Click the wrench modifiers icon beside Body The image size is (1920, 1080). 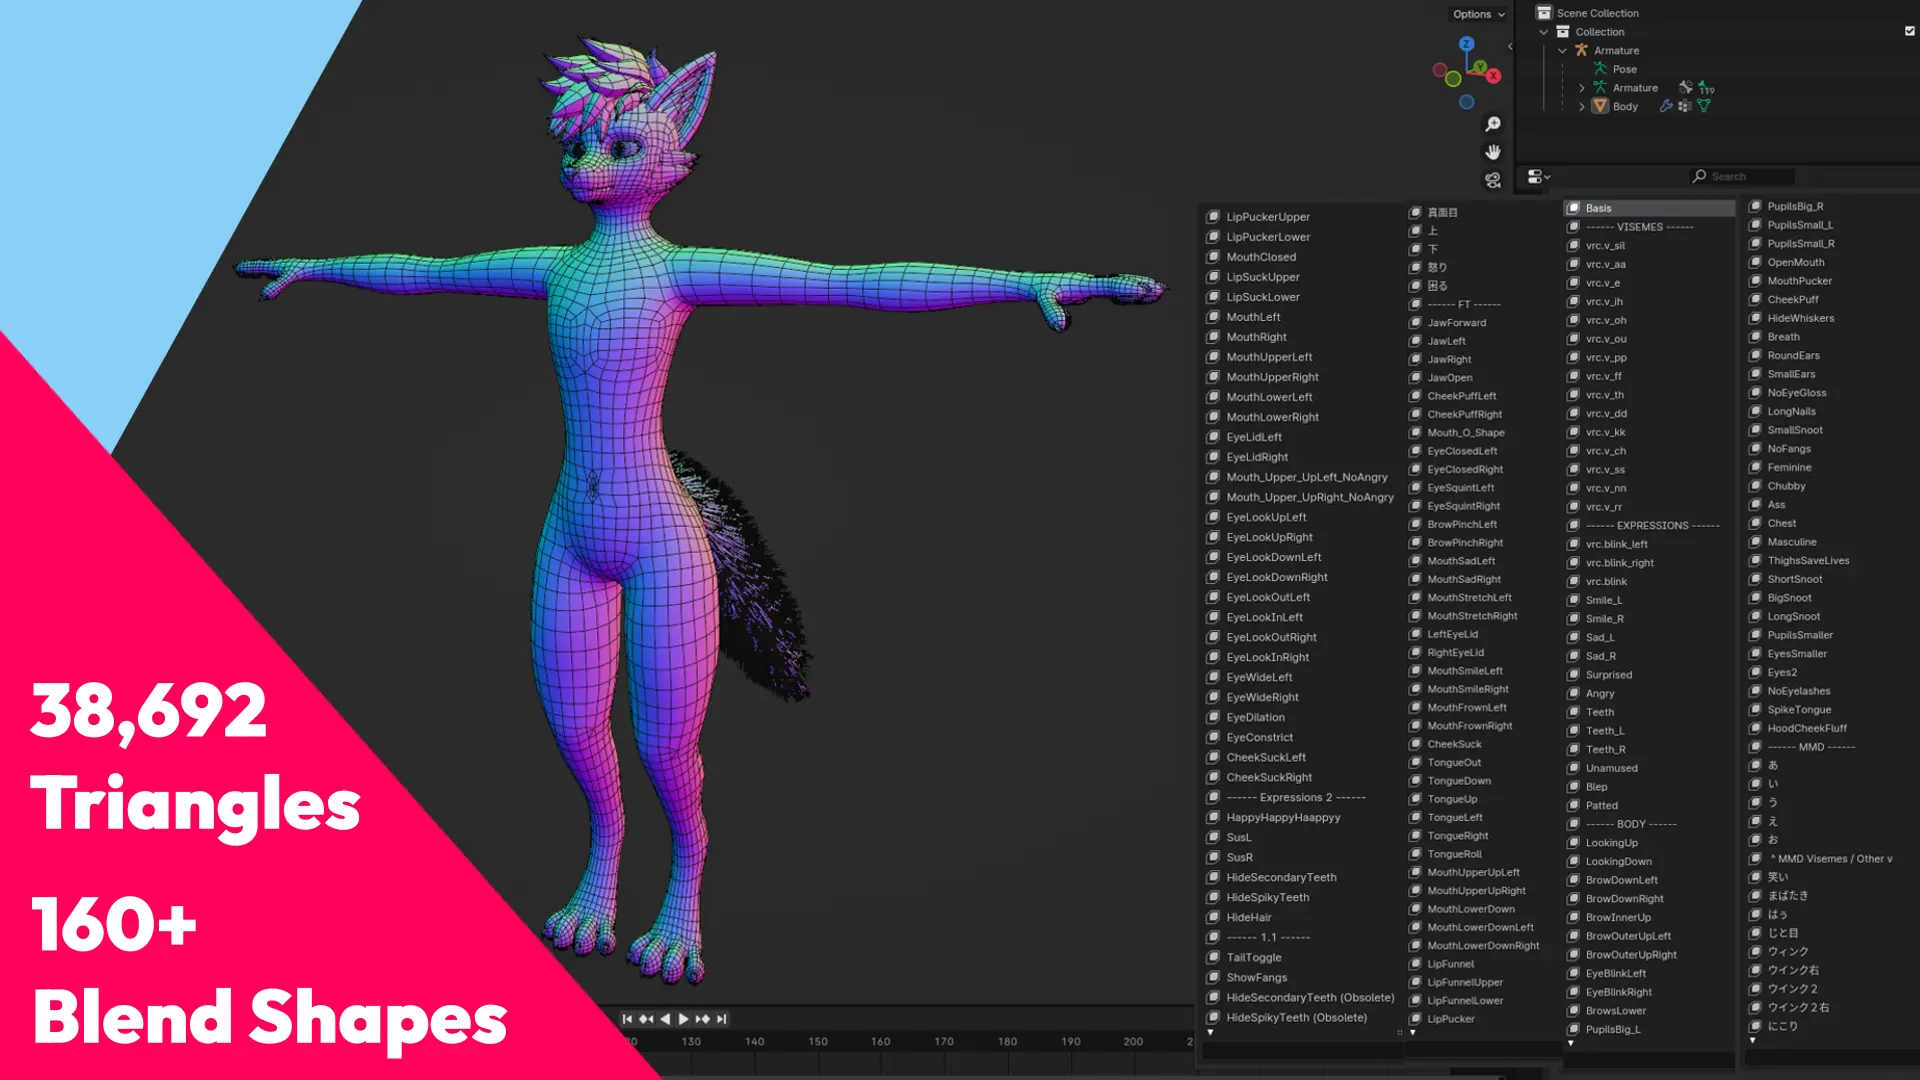click(1666, 106)
